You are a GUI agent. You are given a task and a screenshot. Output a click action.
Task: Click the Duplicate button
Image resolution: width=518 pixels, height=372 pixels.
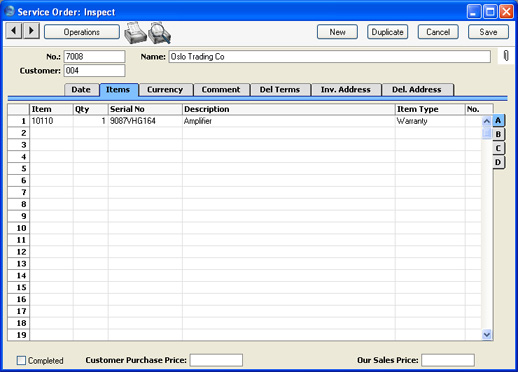point(387,32)
